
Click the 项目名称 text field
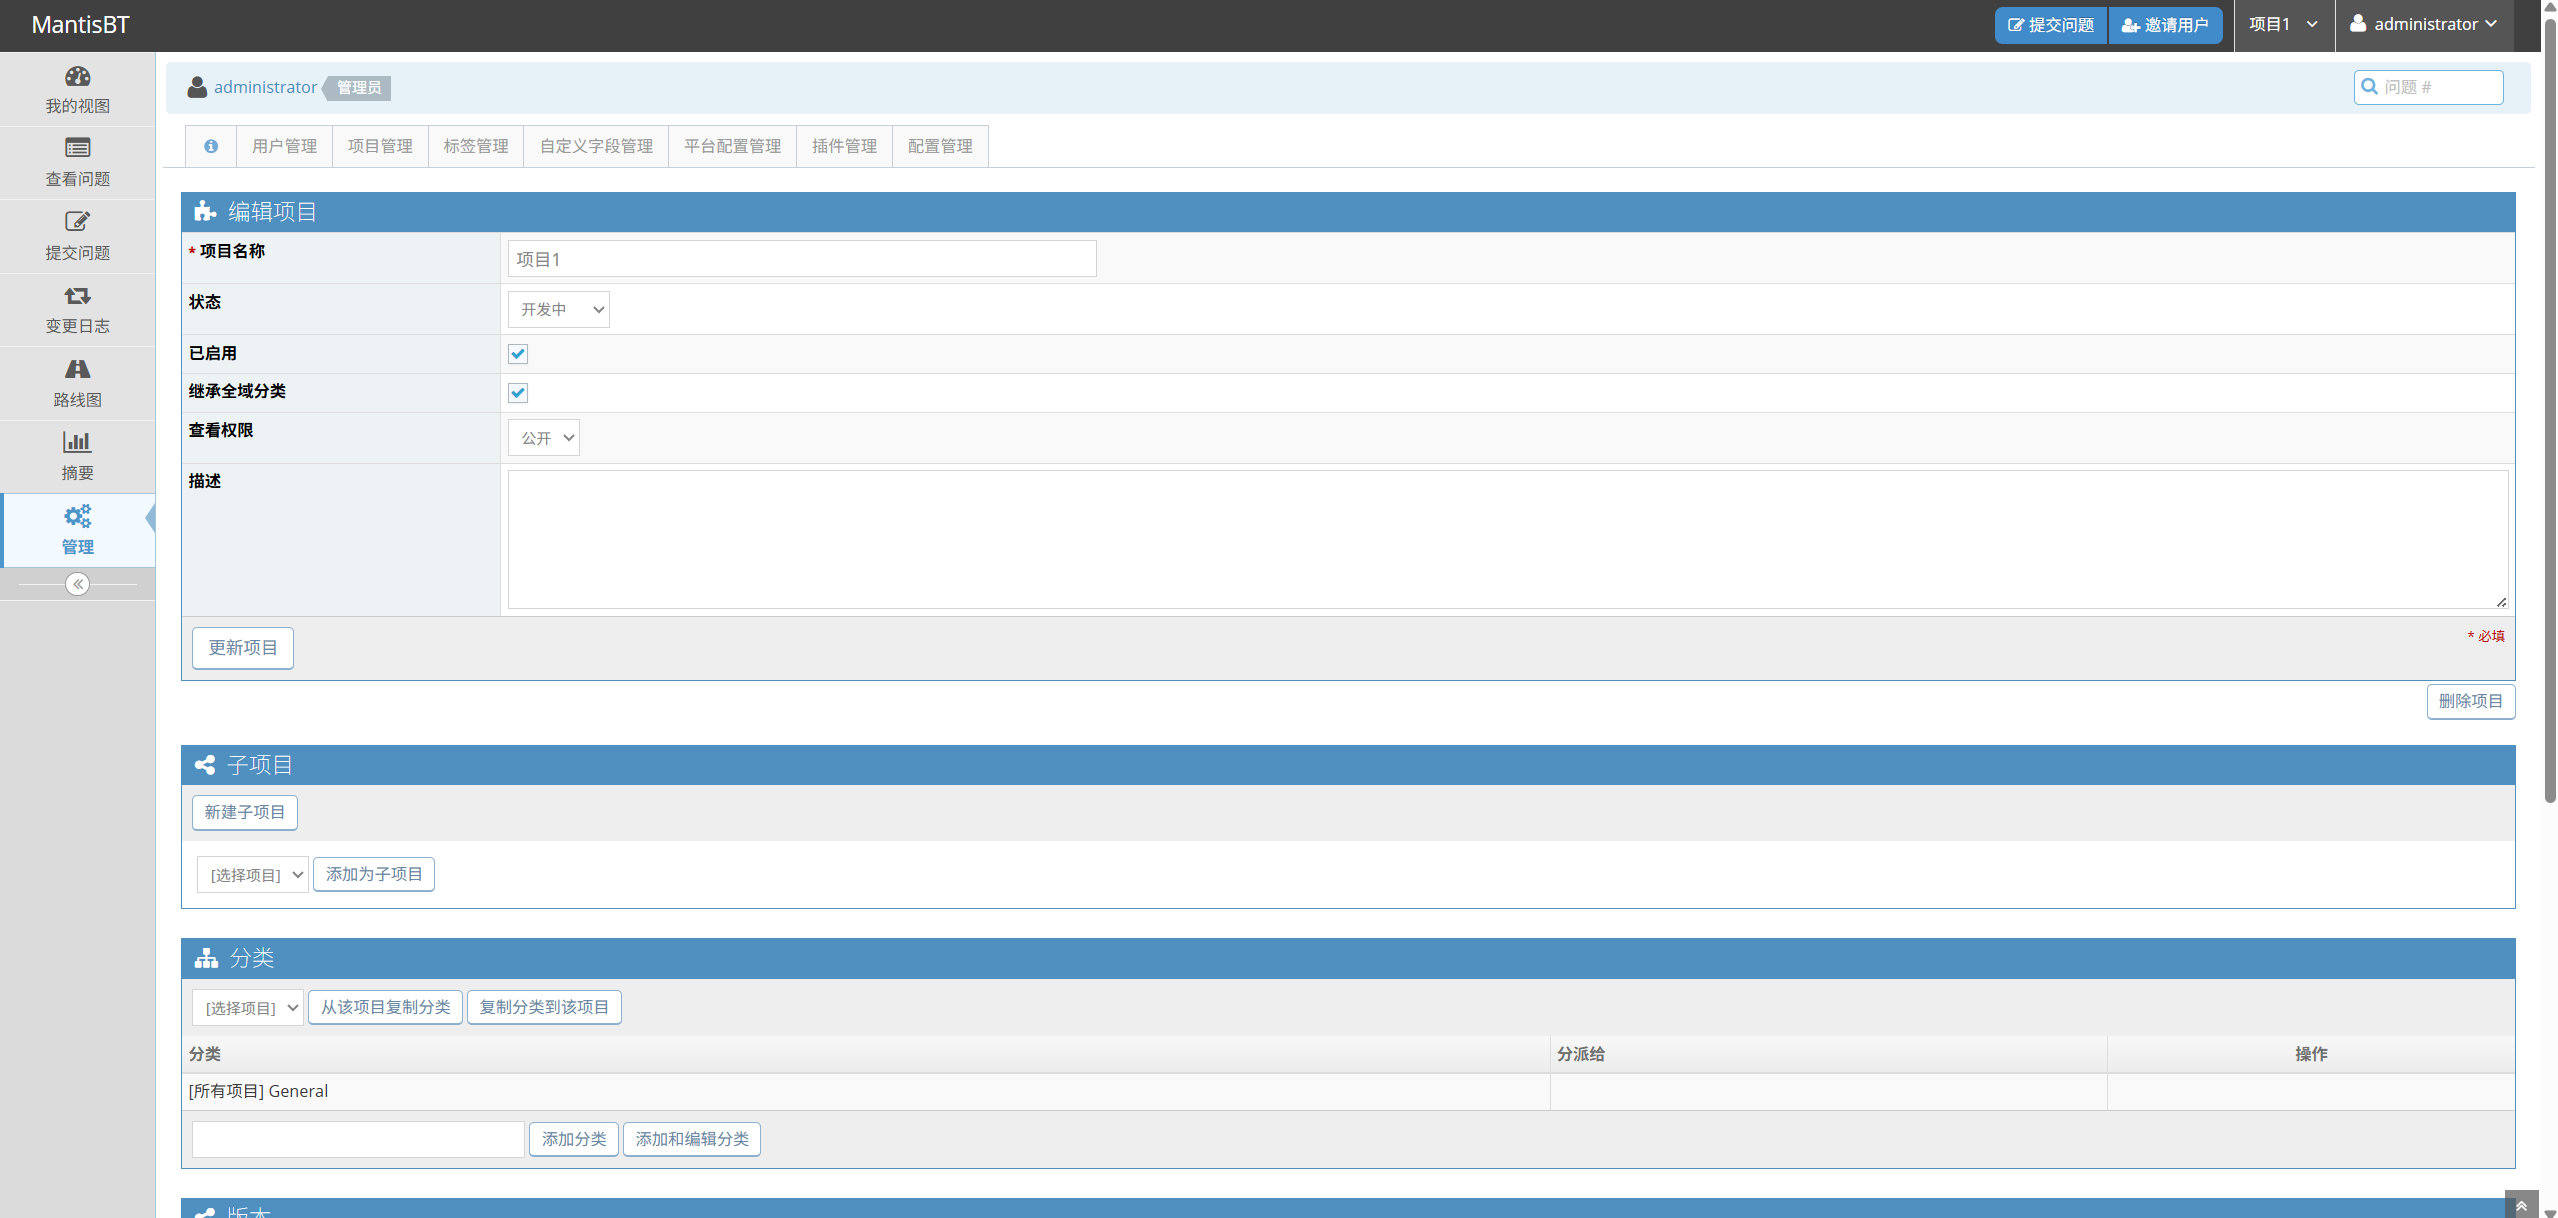click(801, 259)
